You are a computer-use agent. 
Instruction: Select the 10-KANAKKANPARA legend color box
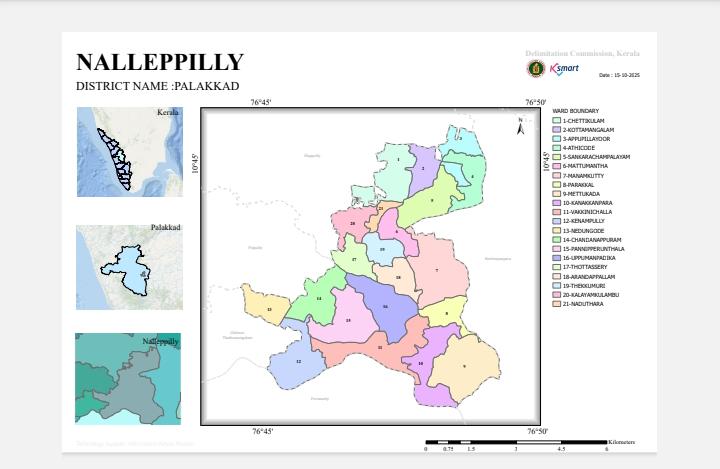coord(557,203)
